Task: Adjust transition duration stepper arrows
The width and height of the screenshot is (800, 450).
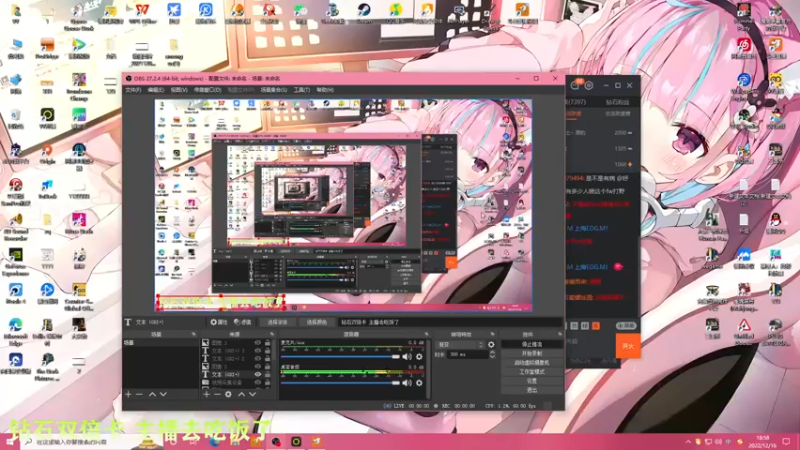Action: point(492,354)
